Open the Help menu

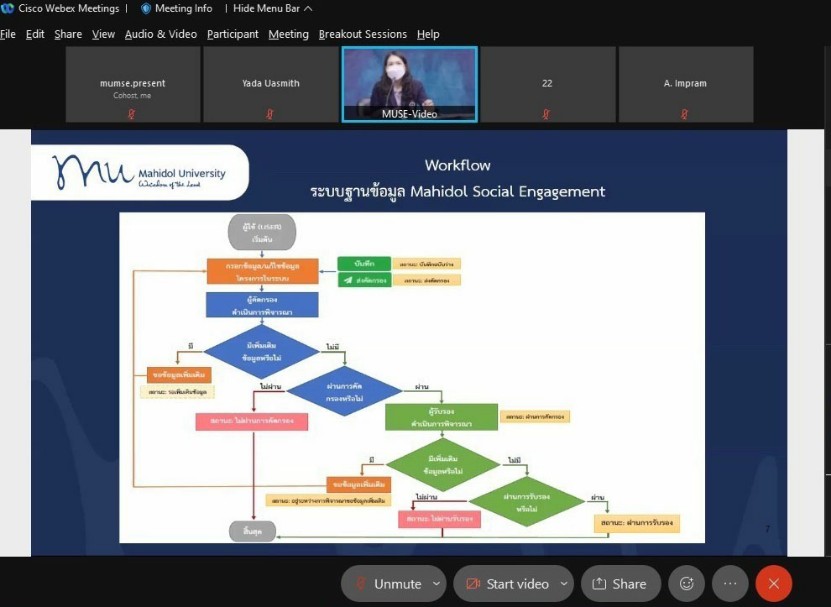[x=428, y=34]
